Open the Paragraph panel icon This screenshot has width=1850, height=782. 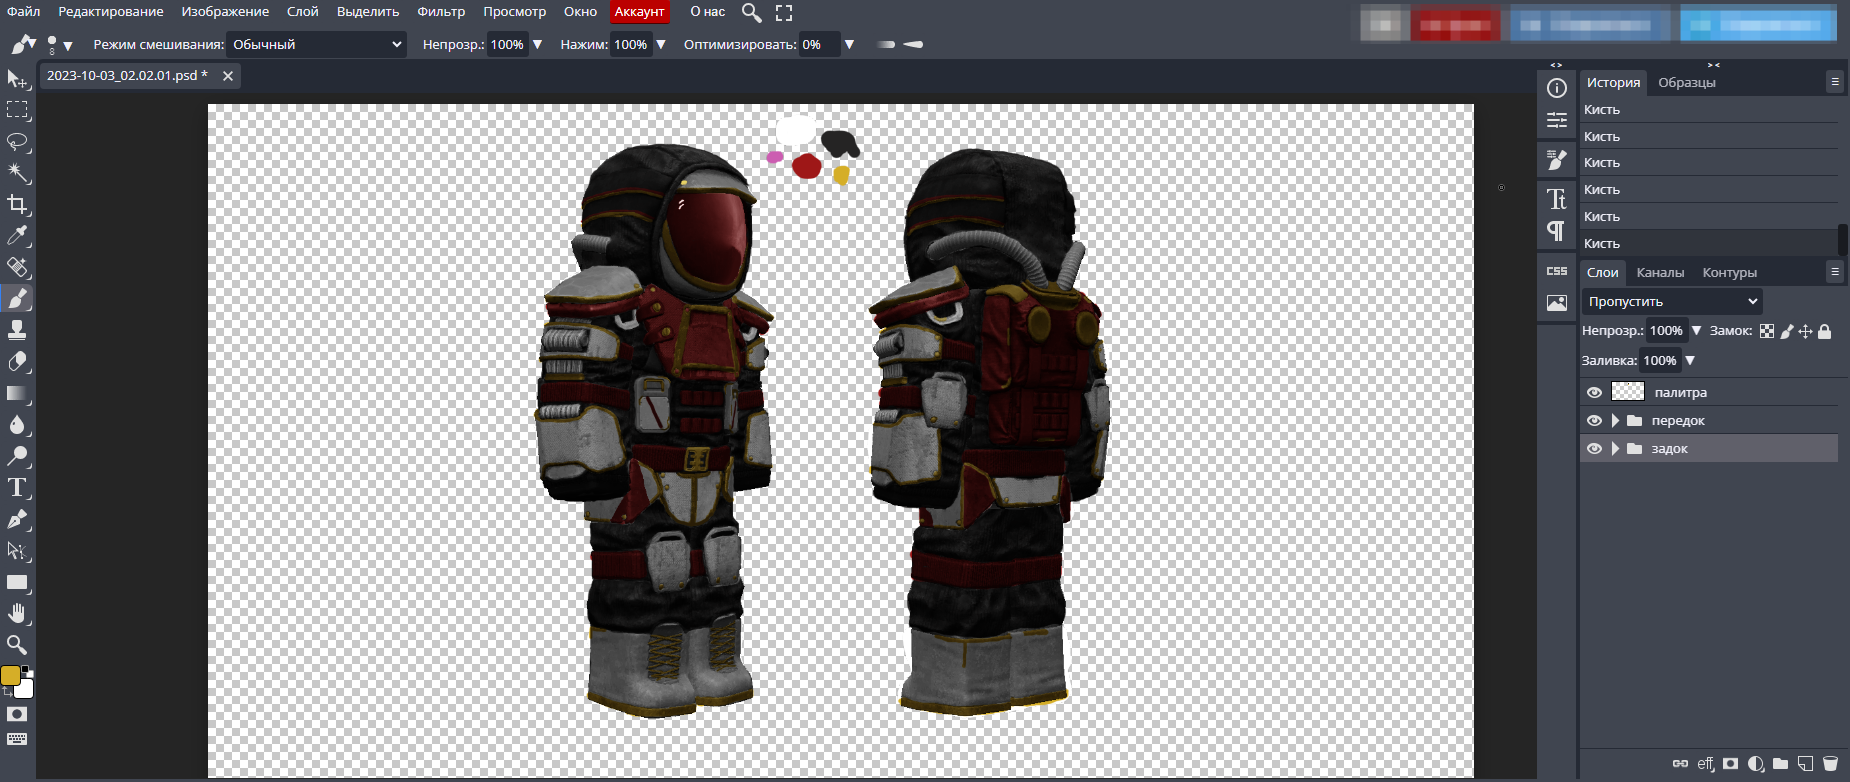click(1557, 231)
